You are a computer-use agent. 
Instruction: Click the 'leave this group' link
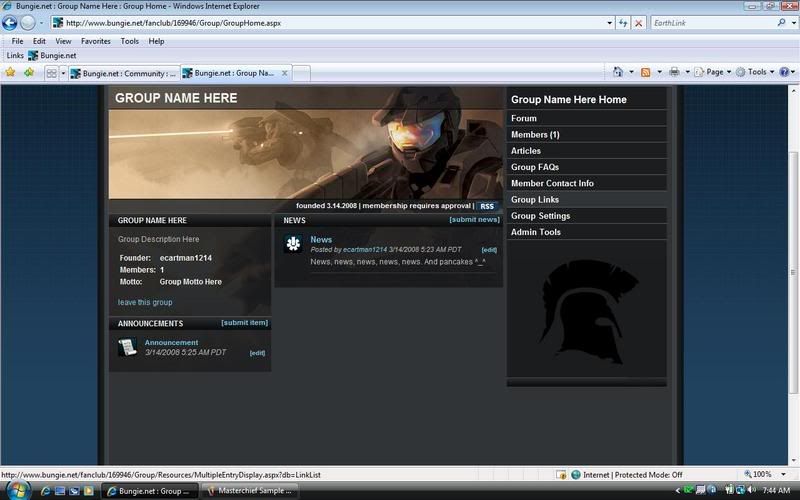[x=145, y=302]
